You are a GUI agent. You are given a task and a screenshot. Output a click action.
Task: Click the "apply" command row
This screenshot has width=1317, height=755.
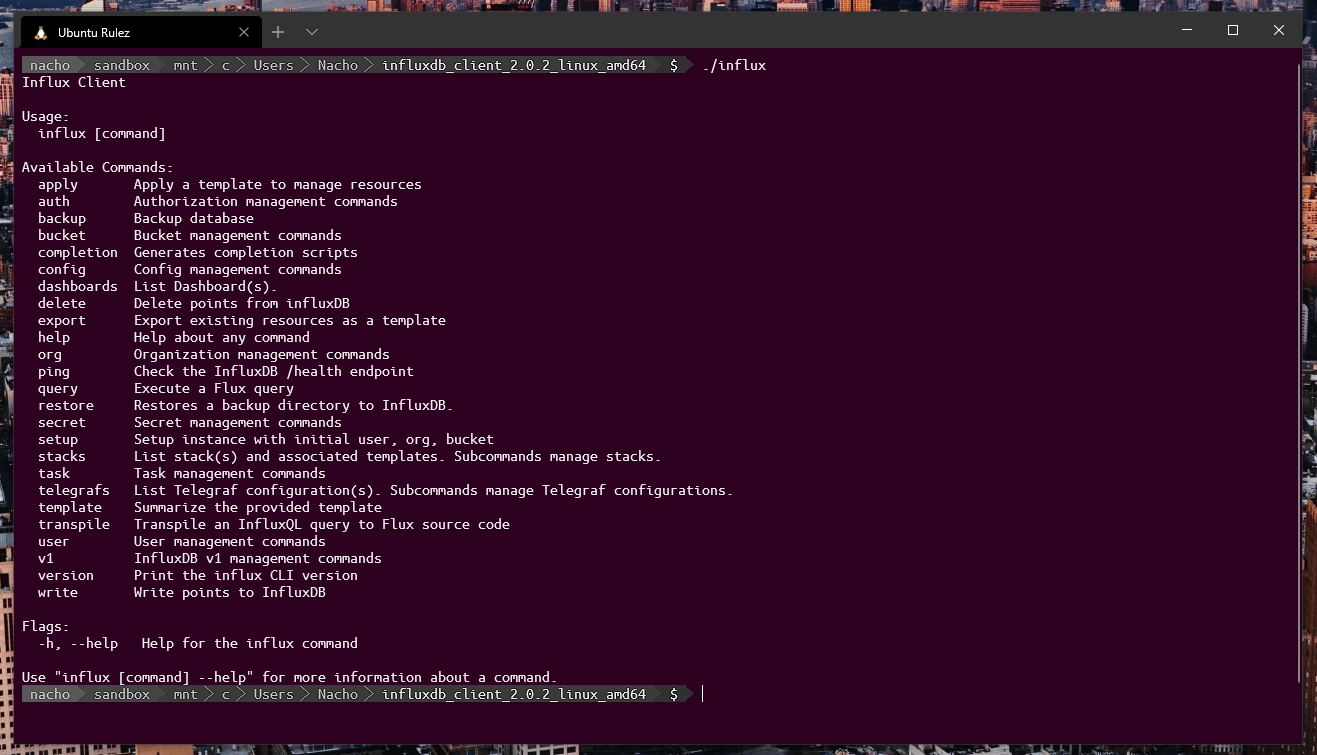click(230, 185)
